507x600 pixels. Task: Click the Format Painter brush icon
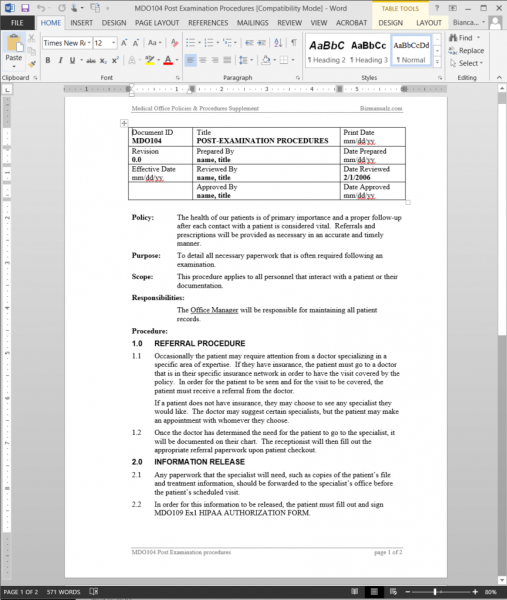32,64
